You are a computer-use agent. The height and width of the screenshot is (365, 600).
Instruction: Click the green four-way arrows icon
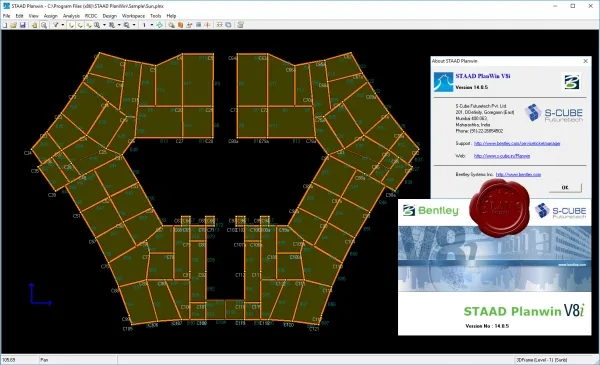[160, 25]
